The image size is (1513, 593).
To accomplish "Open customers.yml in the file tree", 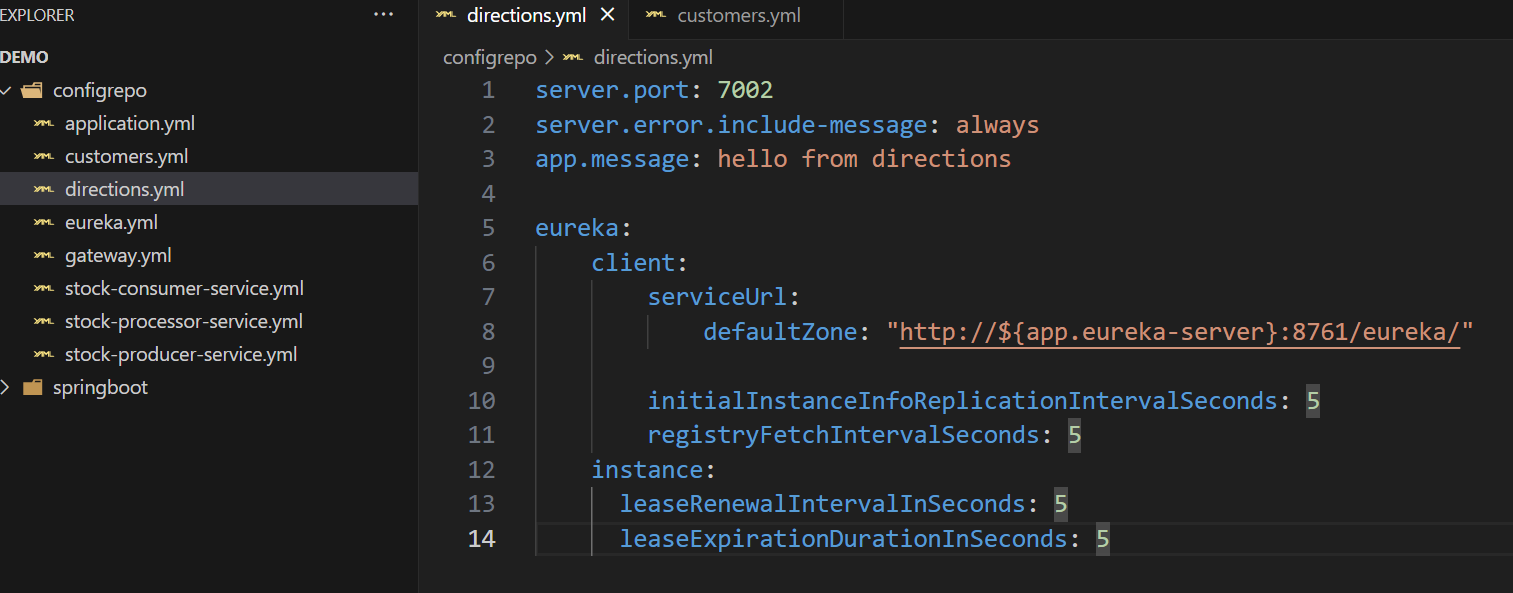I will (126, 157).
